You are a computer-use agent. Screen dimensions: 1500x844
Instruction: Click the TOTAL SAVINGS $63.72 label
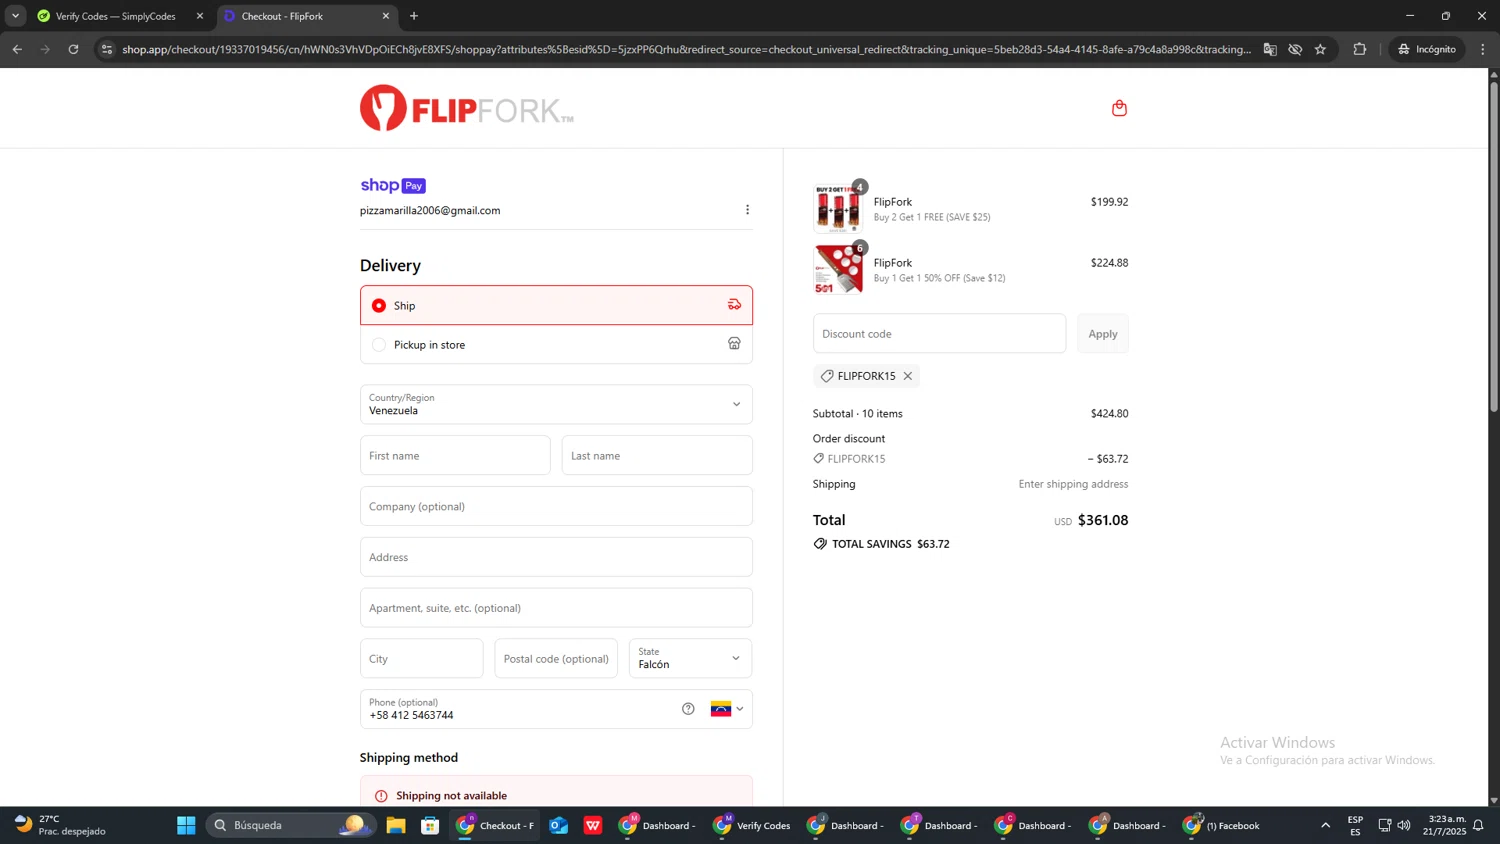[881, 544]
